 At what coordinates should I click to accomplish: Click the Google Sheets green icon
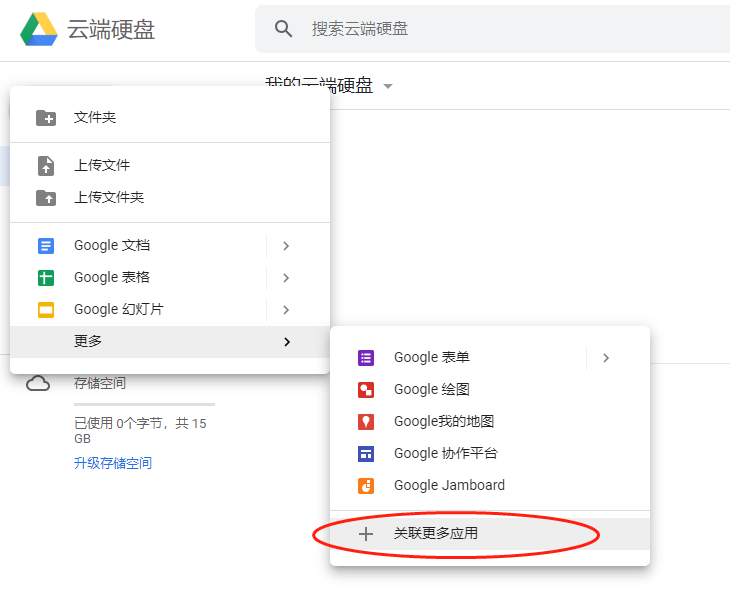coord(46,278)
